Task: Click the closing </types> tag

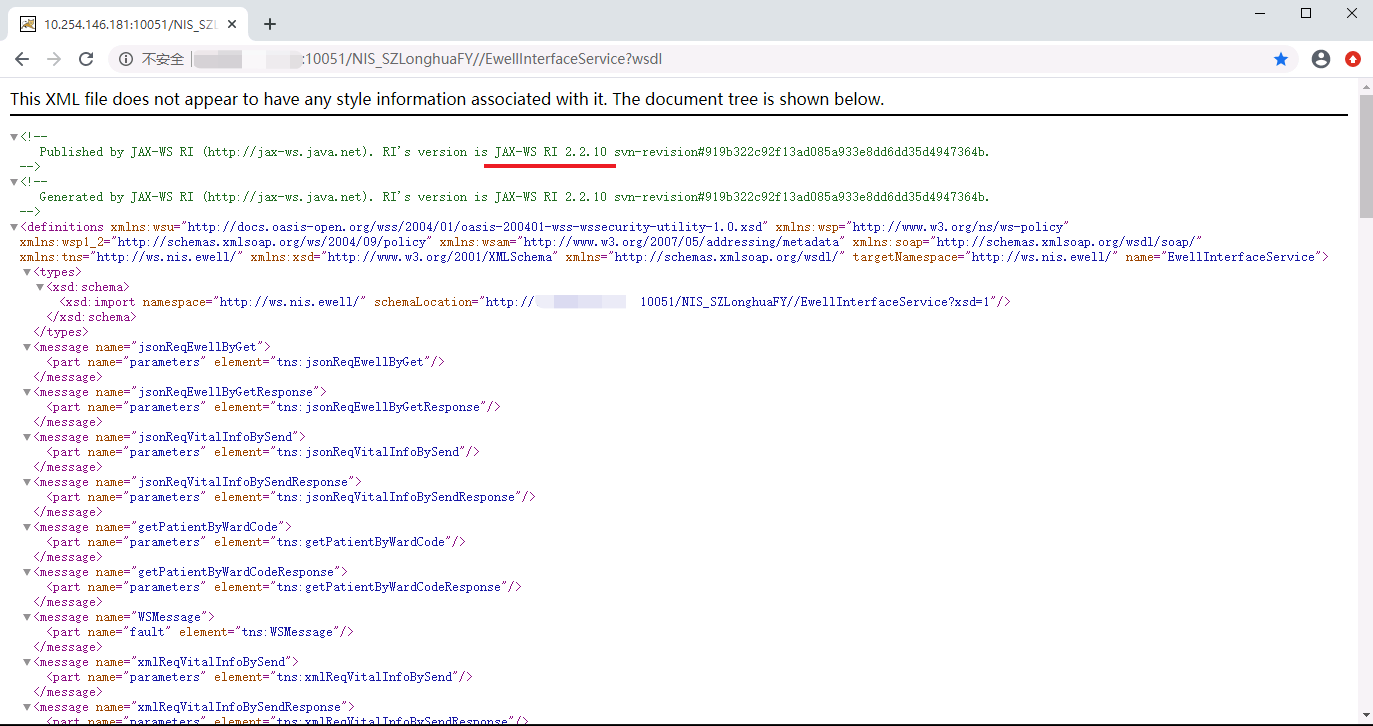Action: pyautogui.click(x=60, y=332)
